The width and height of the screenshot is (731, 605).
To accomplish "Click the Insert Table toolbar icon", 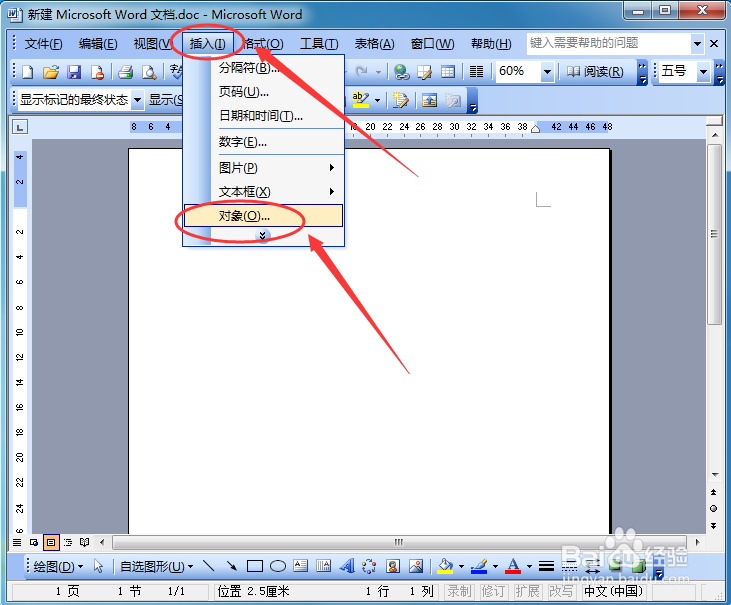I will [448, 72].
